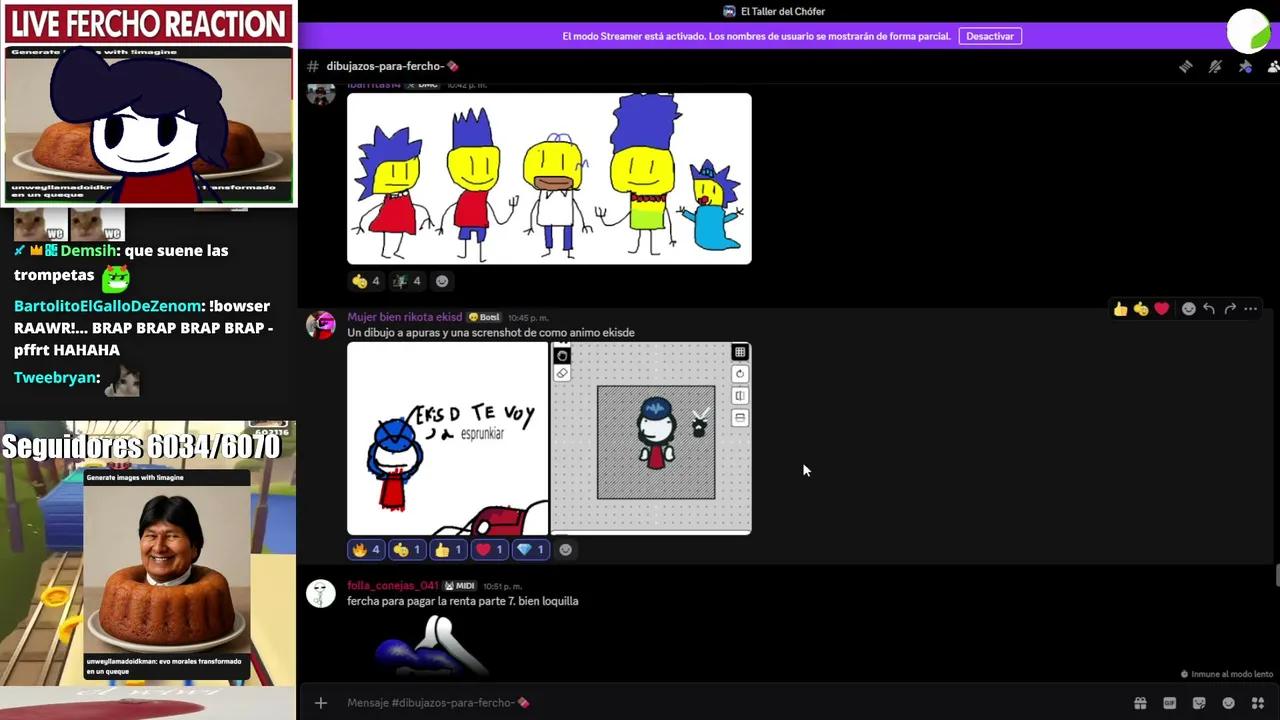Screen dimensions: 1280x720
Task: Click the chat scrollbar thumb
Action: [1276, 575]
